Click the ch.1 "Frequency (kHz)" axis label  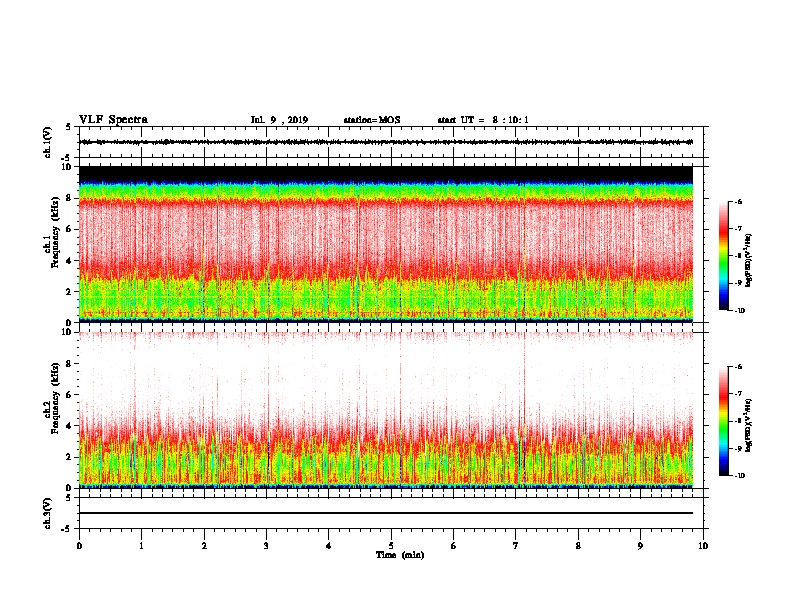point(55,232)
